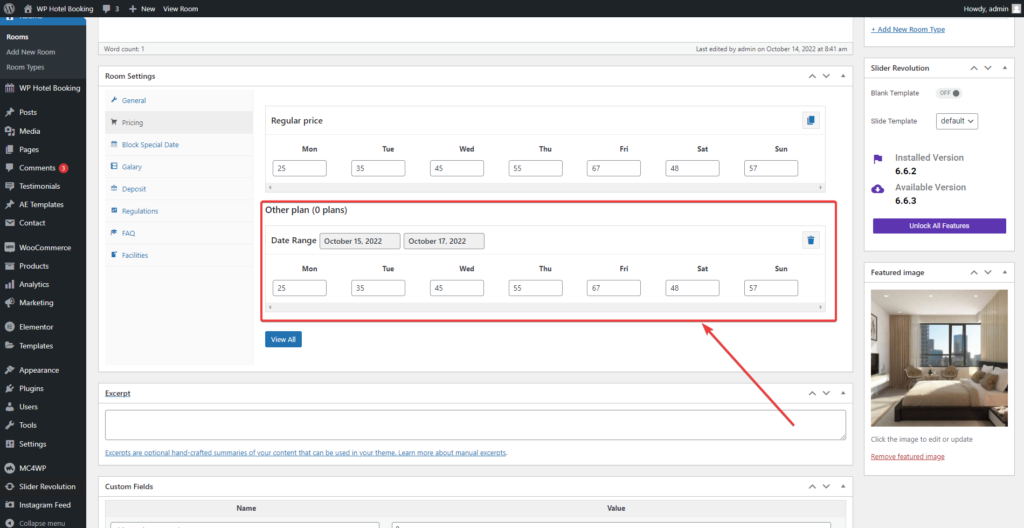The image size is (1024, 528).
Task: Delete the other plan with trash icon
Action: pos(810,240)
